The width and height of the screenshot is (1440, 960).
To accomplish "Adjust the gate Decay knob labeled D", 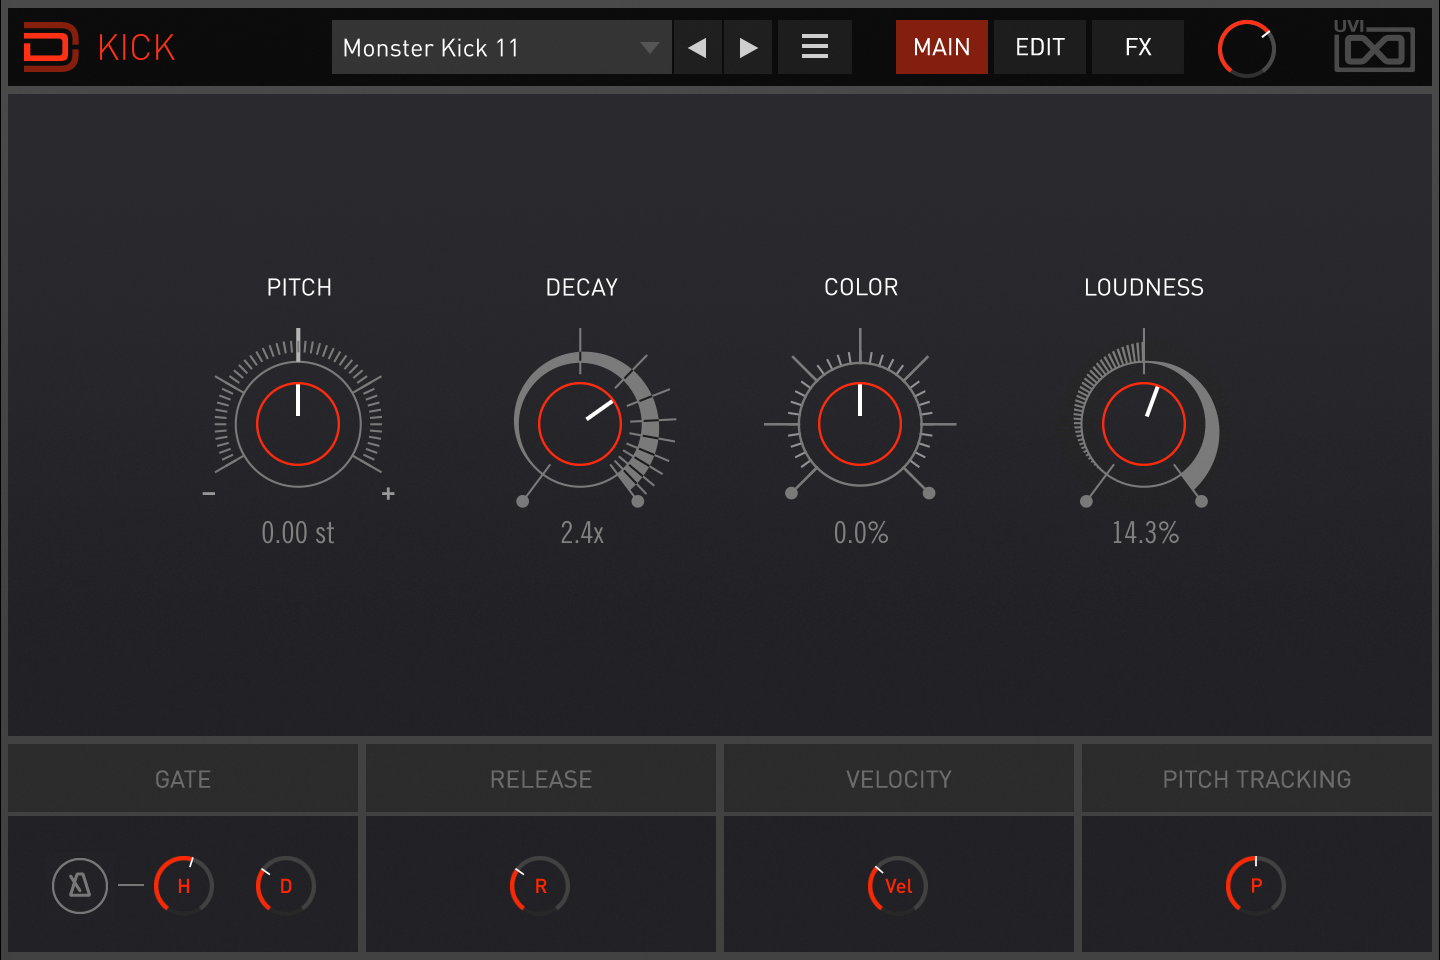I will (284, 885).
